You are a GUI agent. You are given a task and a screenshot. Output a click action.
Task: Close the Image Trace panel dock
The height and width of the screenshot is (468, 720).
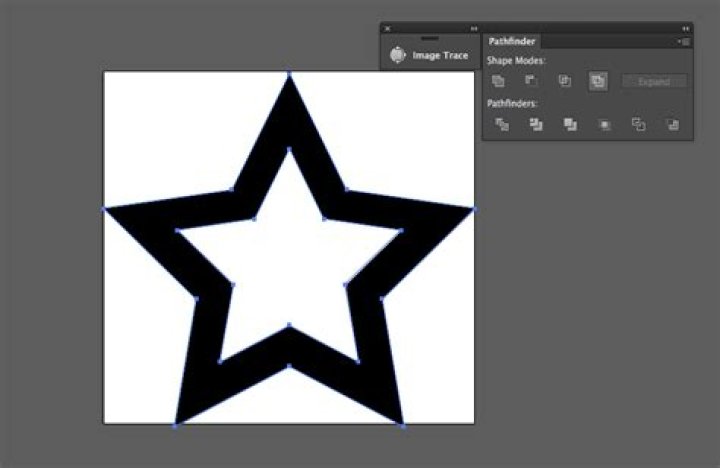coord(388,28)
